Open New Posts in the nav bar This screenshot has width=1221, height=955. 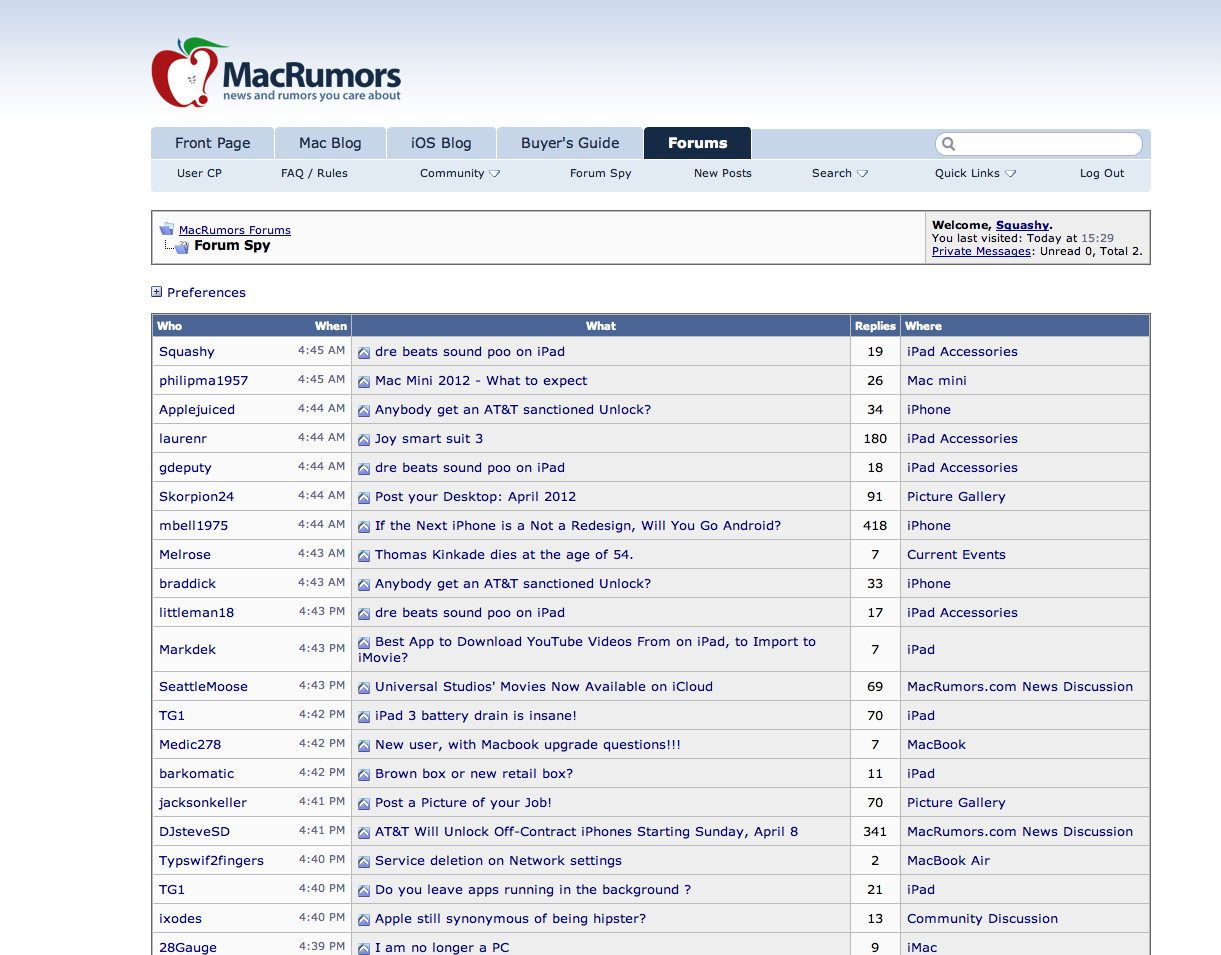[x=723, y=173]
